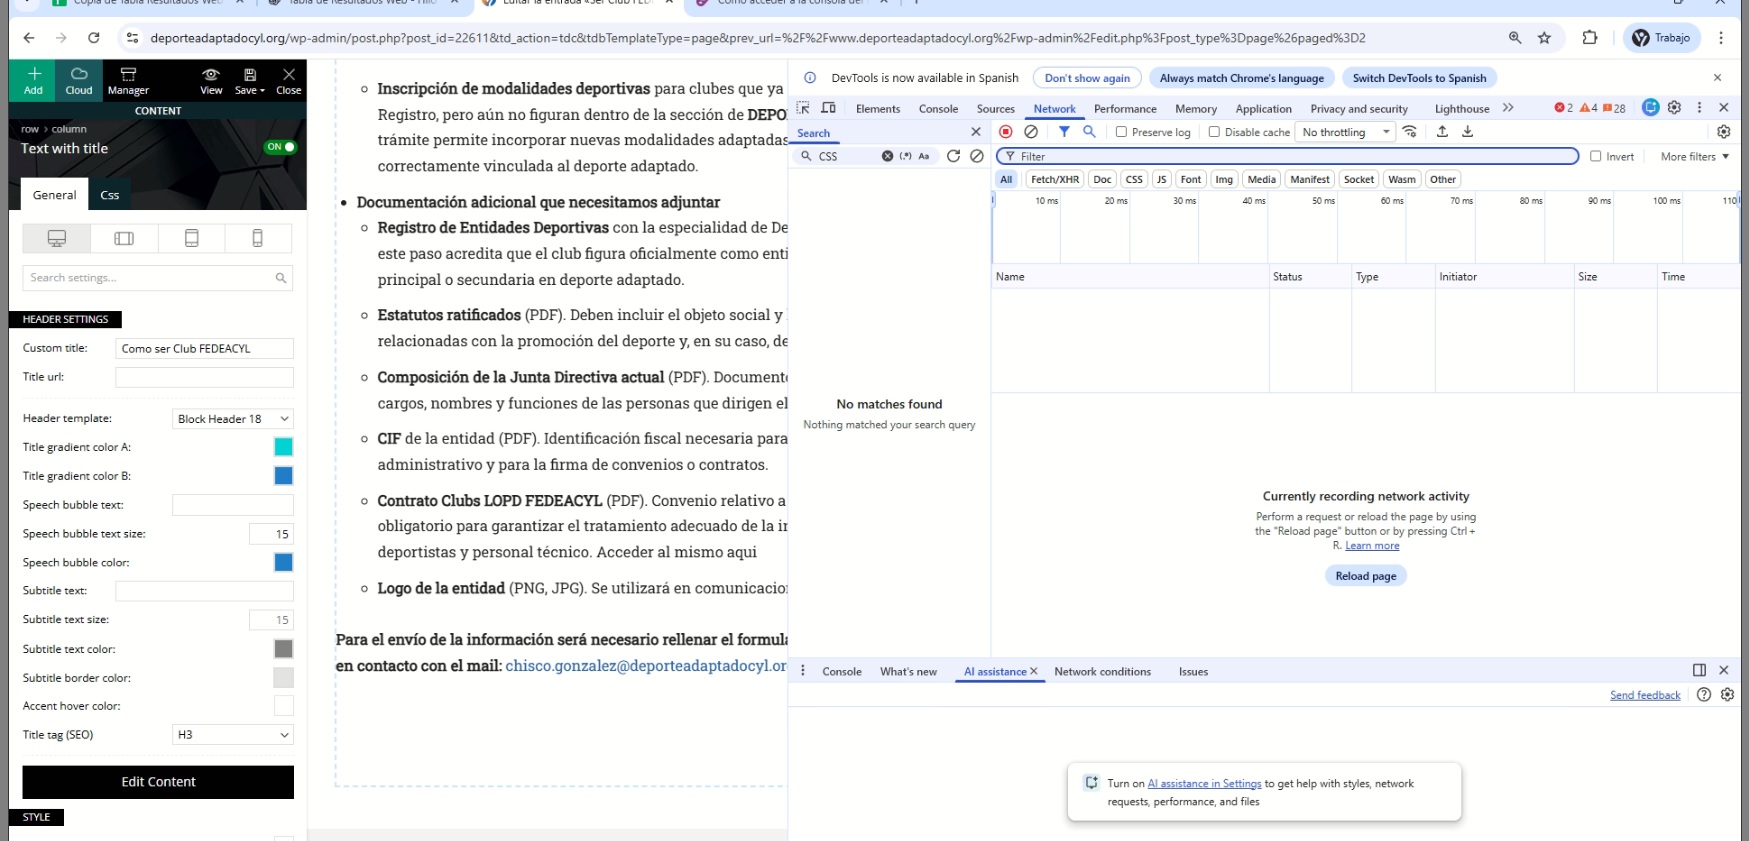Open the Console DevTools tab
1749x841 pixels.
pos(938,109)
